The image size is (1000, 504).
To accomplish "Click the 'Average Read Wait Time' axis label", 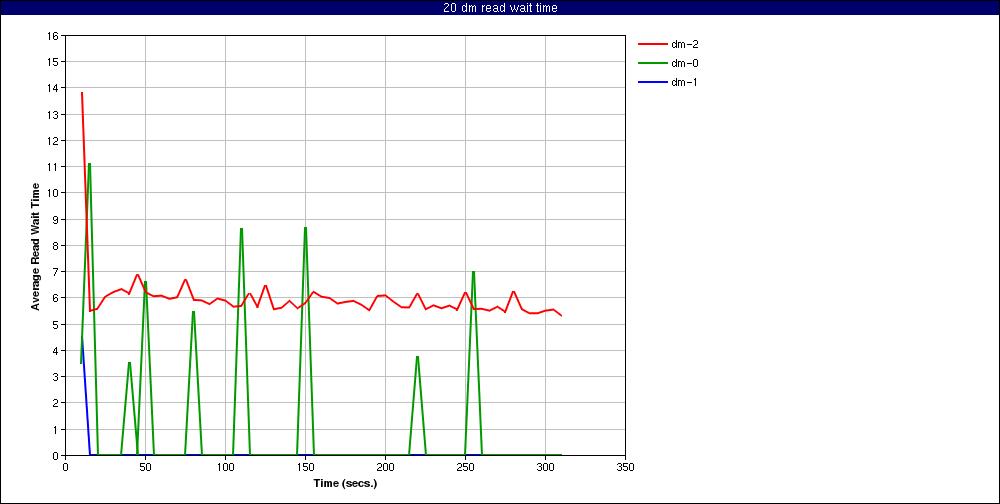I will tap(36, 246).
